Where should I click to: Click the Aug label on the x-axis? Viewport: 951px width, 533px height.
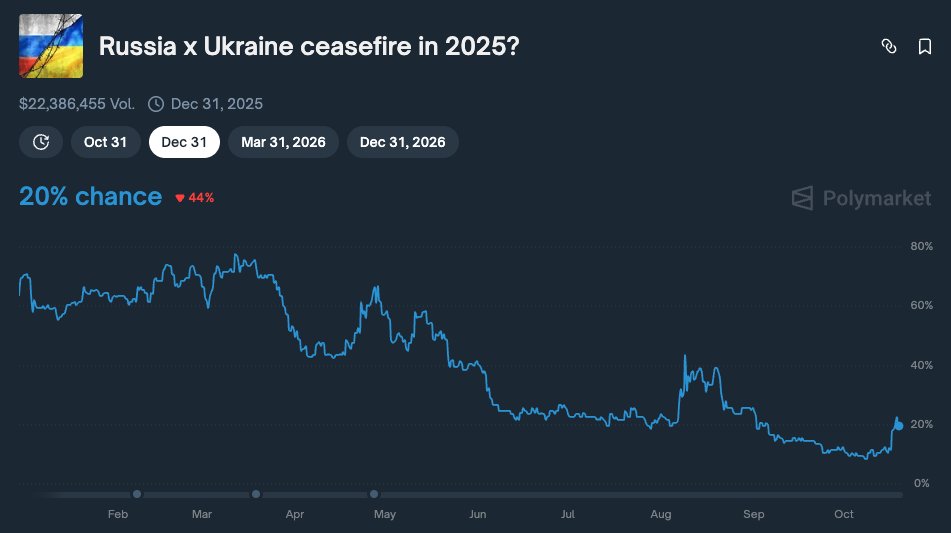pos(660,515)
